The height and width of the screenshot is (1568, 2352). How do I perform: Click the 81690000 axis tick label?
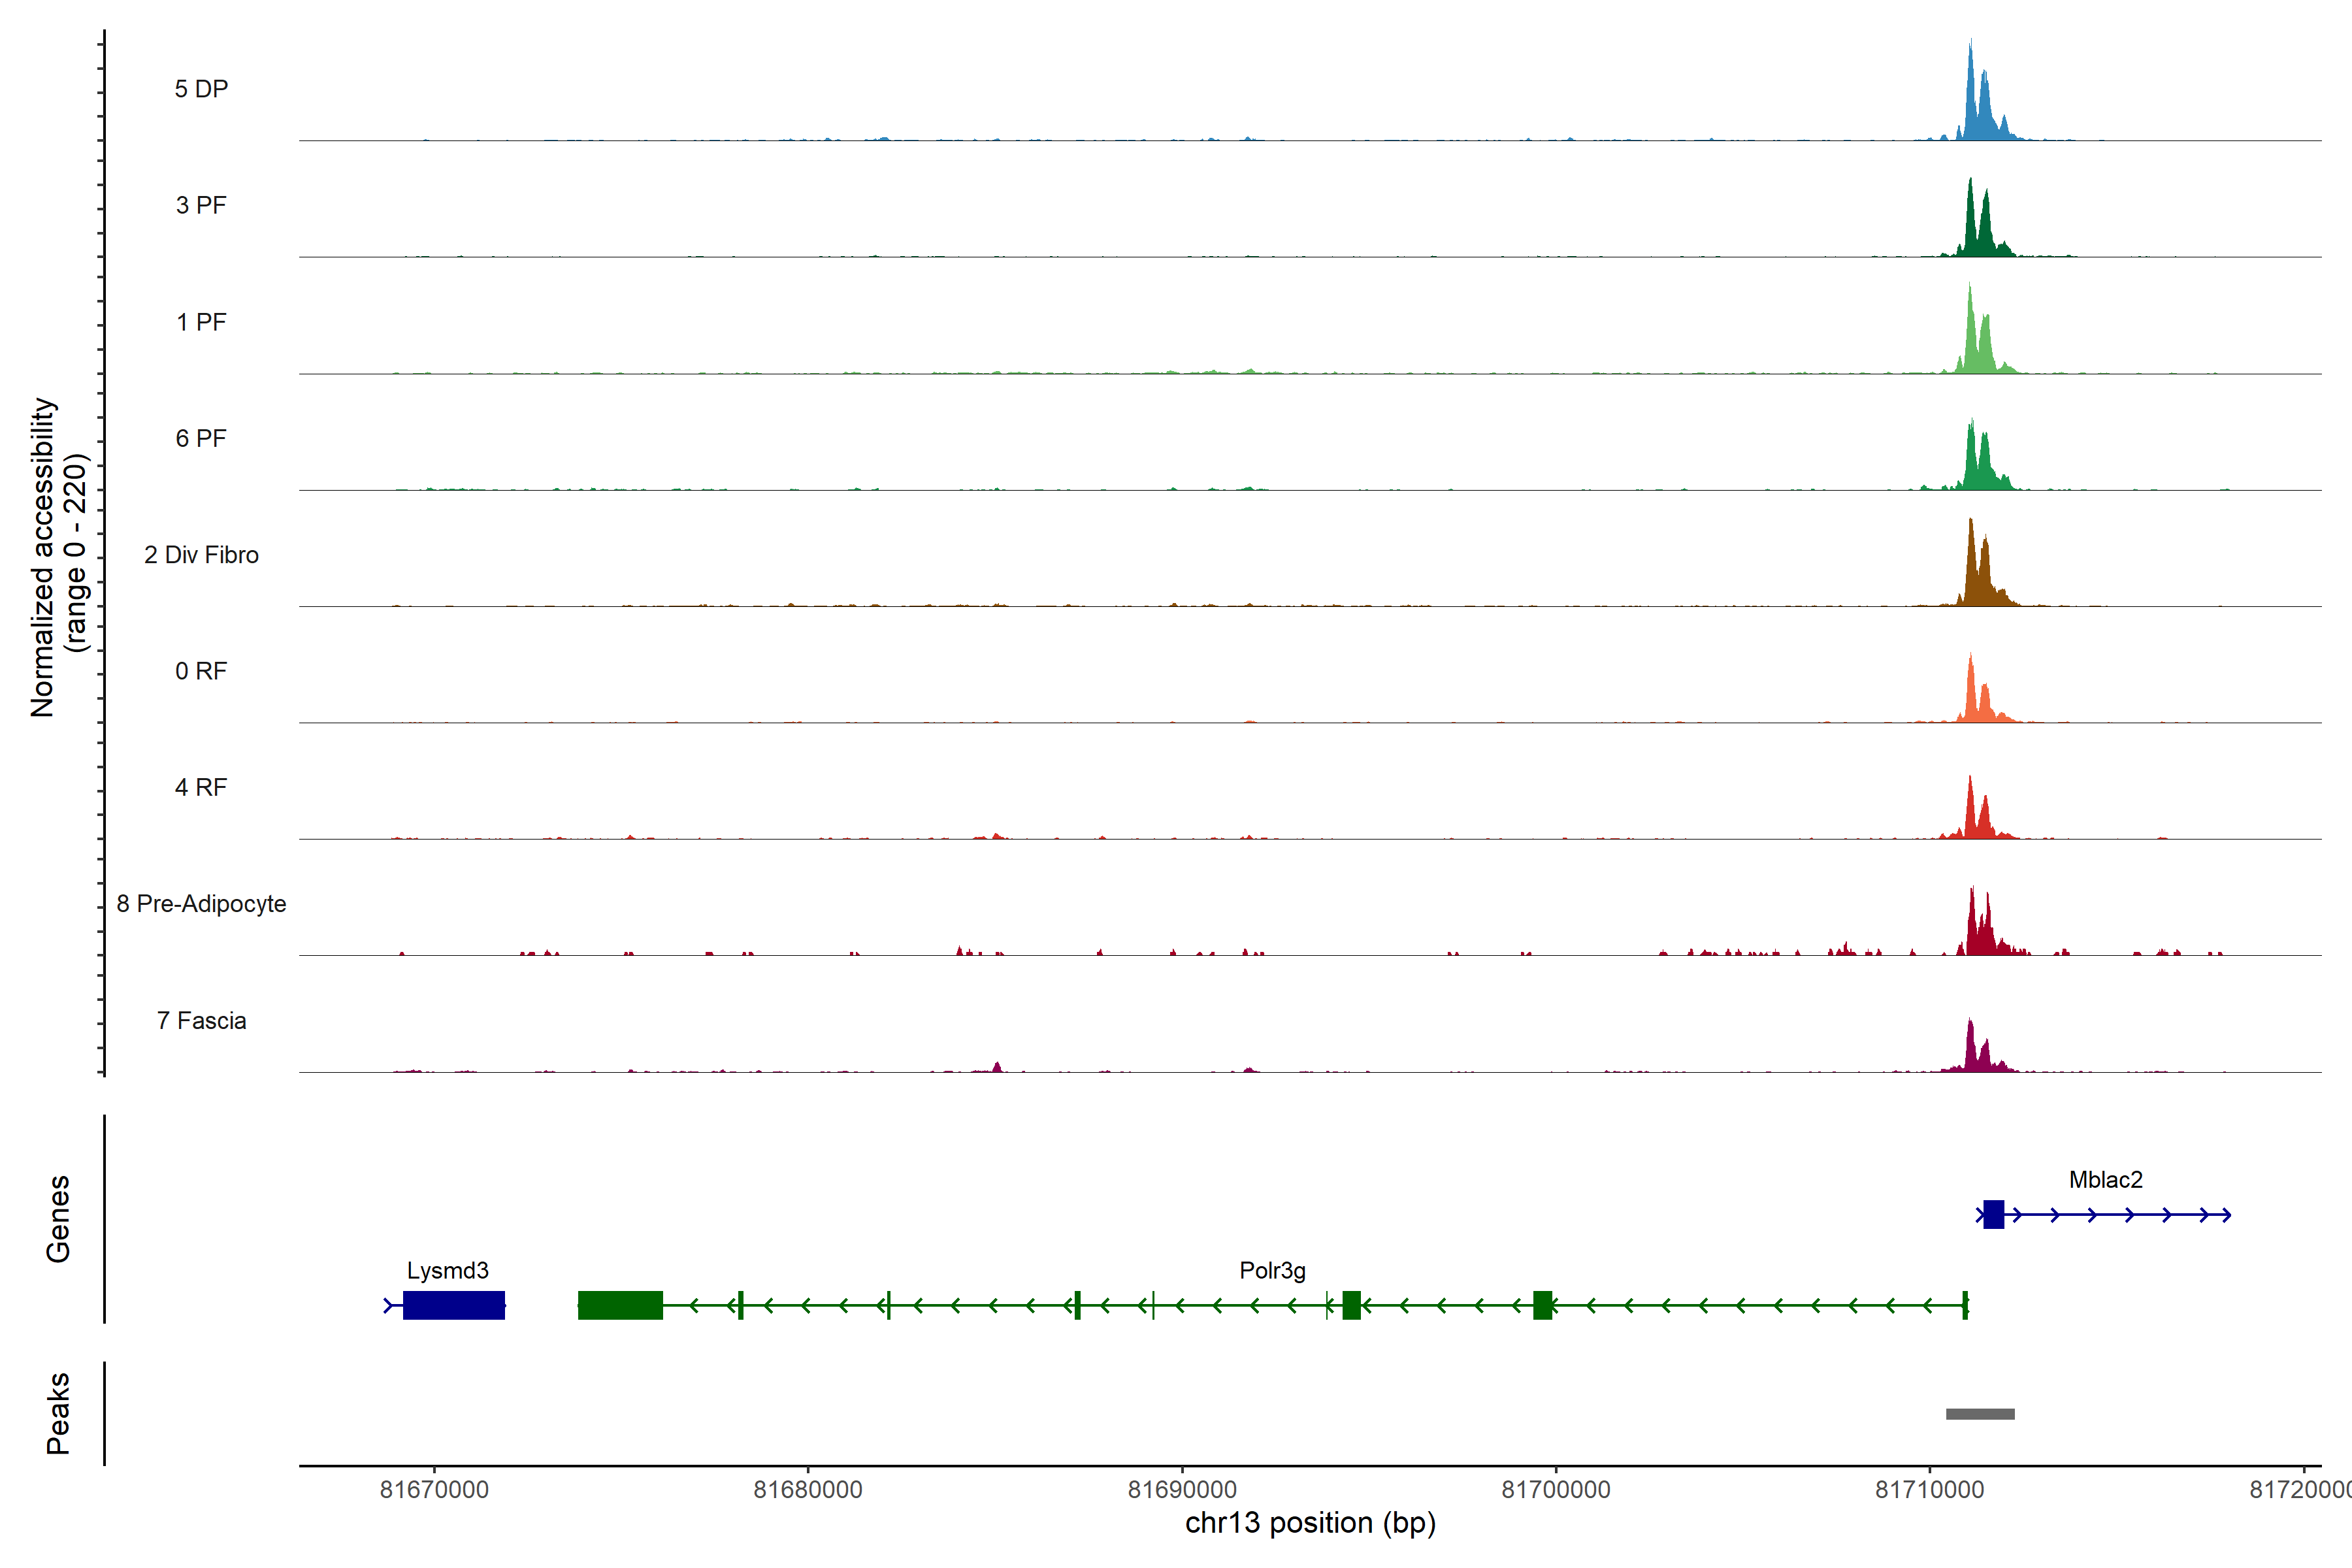(x=1182, y=1490)
